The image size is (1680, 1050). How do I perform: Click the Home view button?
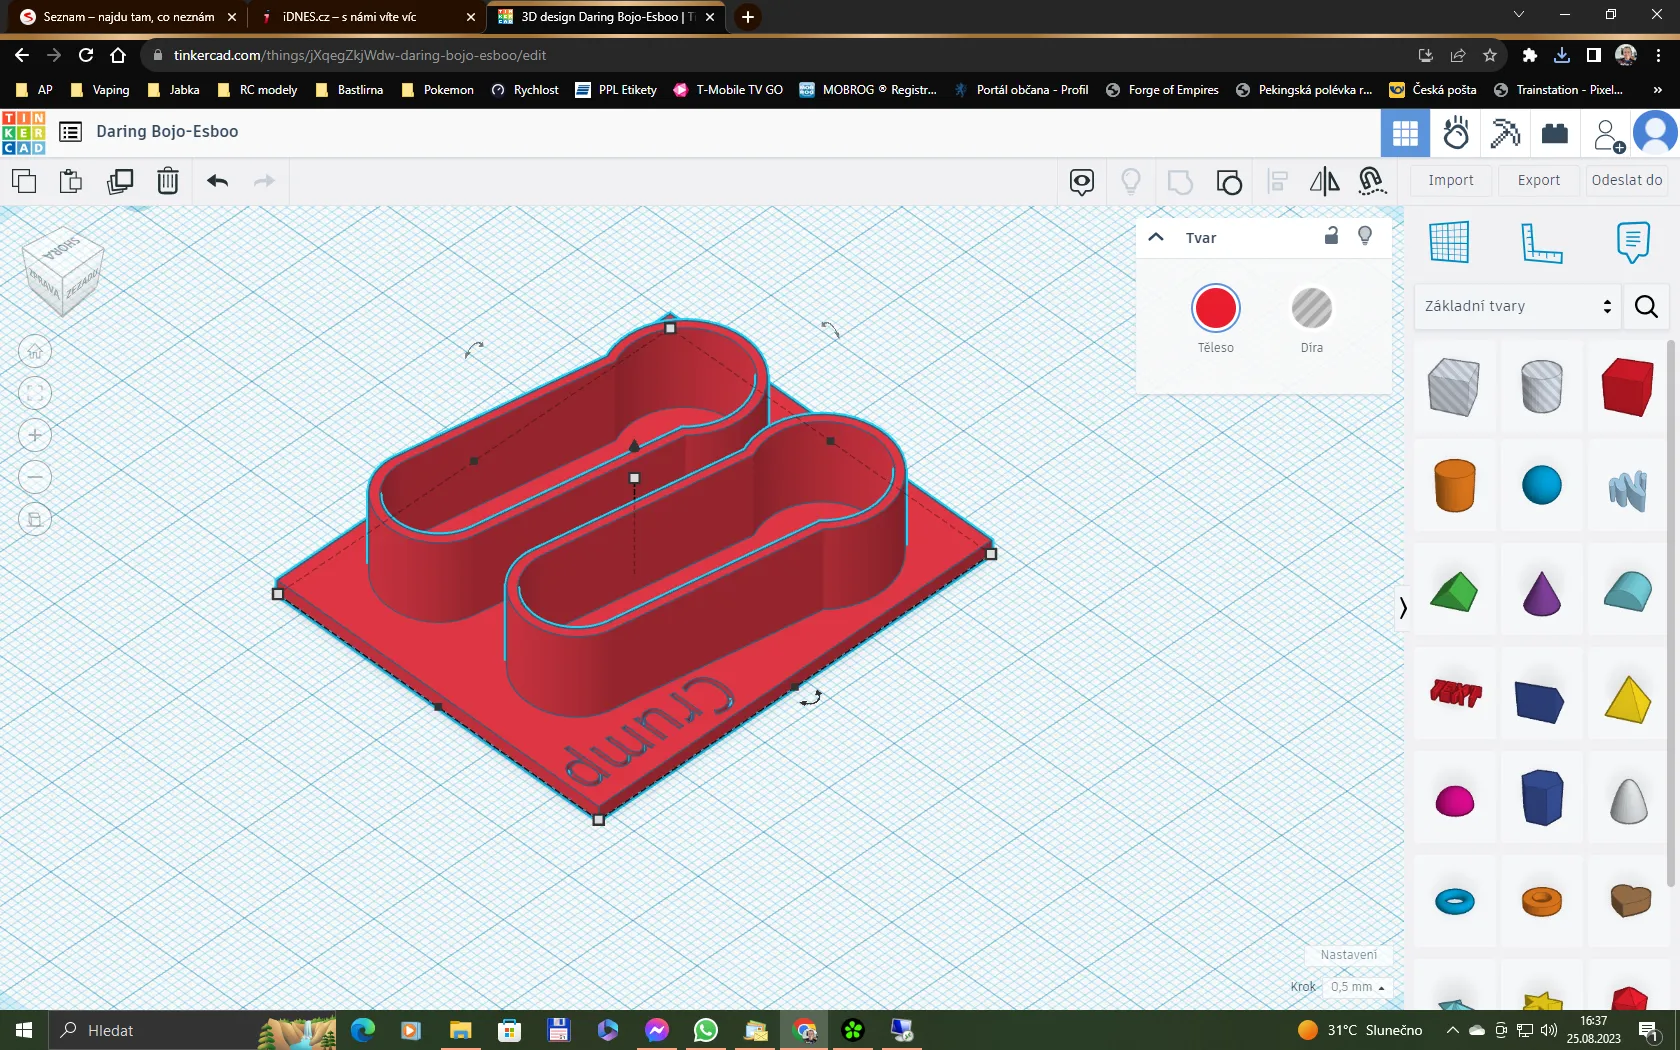[x=35, y=351]
